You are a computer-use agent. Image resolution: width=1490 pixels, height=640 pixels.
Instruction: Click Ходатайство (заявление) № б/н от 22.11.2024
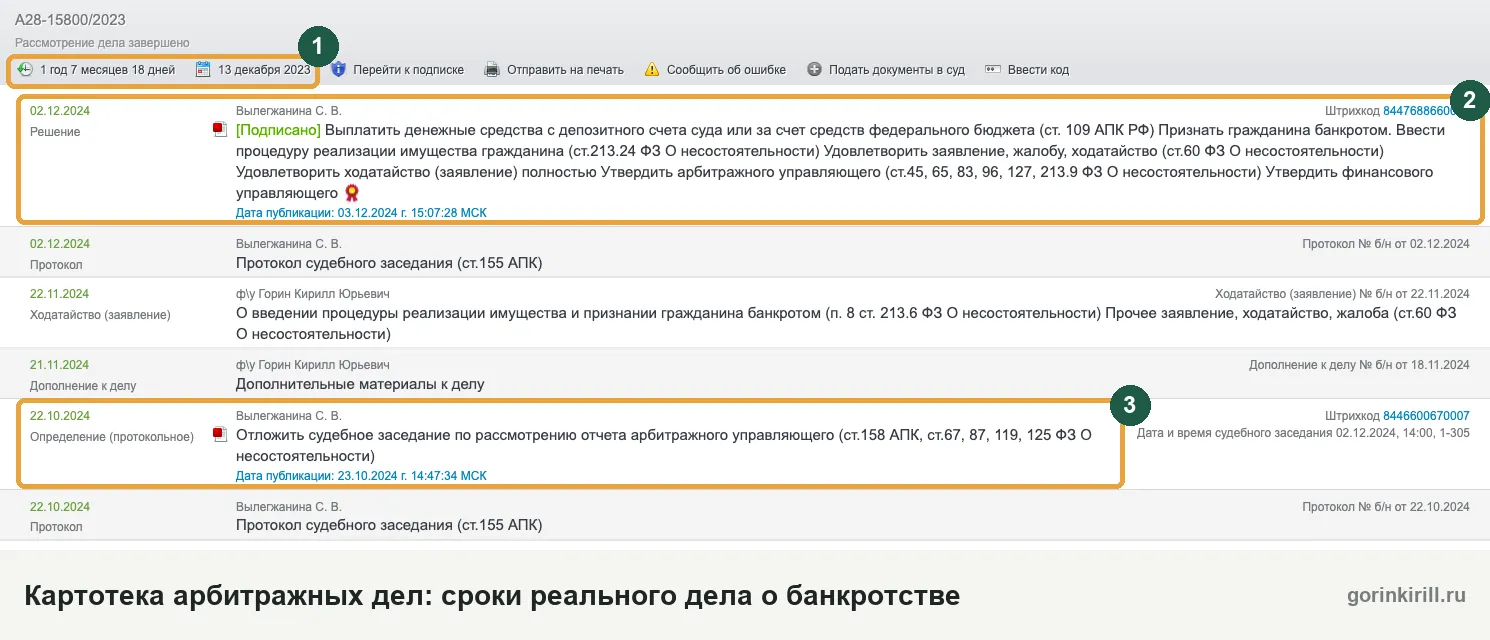(1342, 294)
